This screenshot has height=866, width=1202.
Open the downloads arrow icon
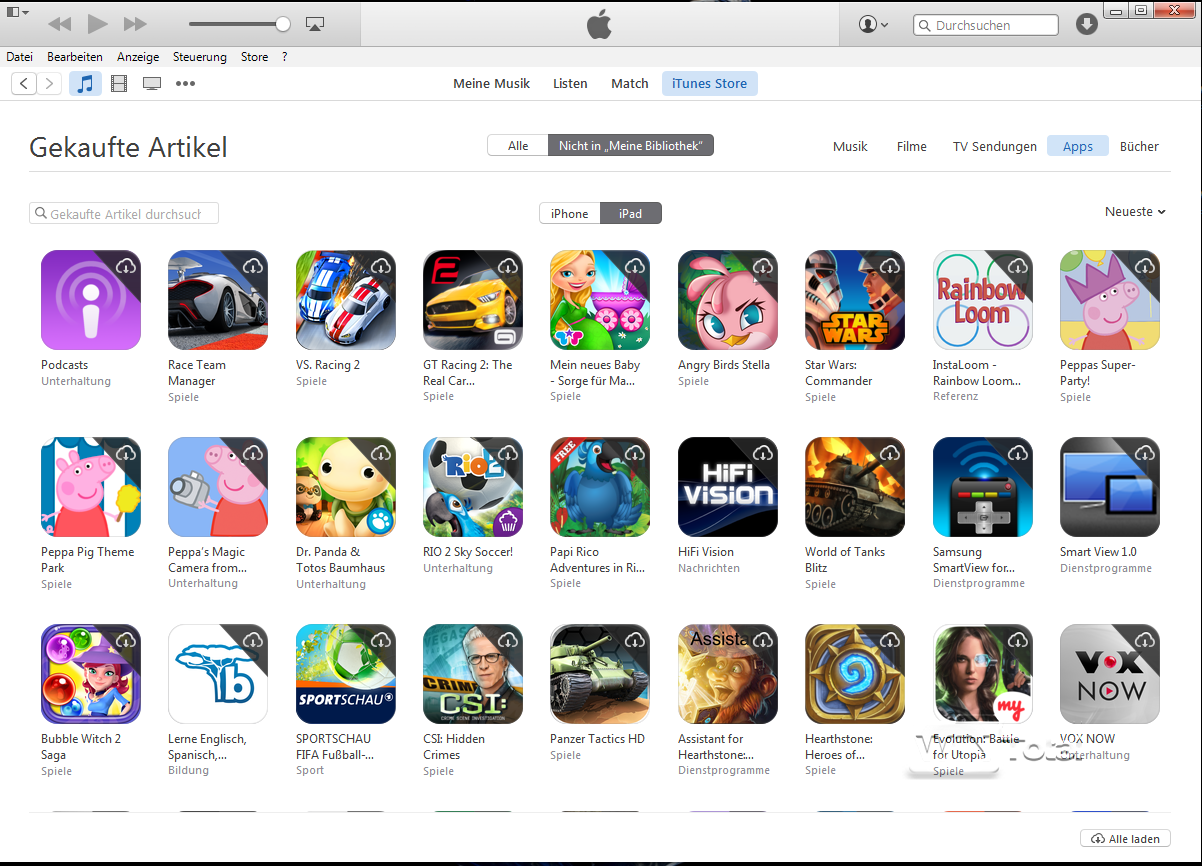tap(1087, 24)
